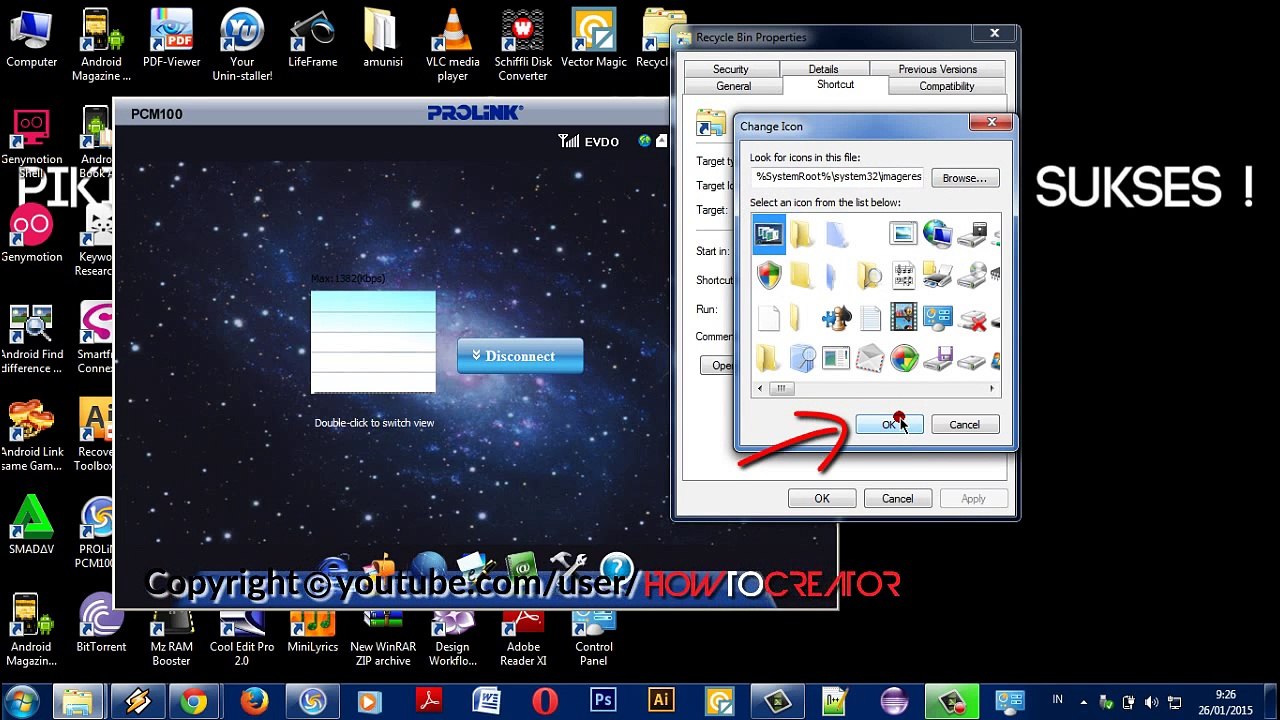Confirm with OK in Change Icon dialog
The height and width of the screenshot is (720, 1280).
[889, 425]
